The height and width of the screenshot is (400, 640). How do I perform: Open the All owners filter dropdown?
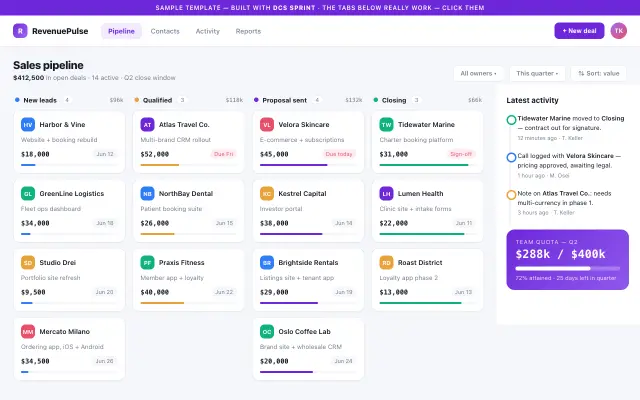tap(478, 73)
